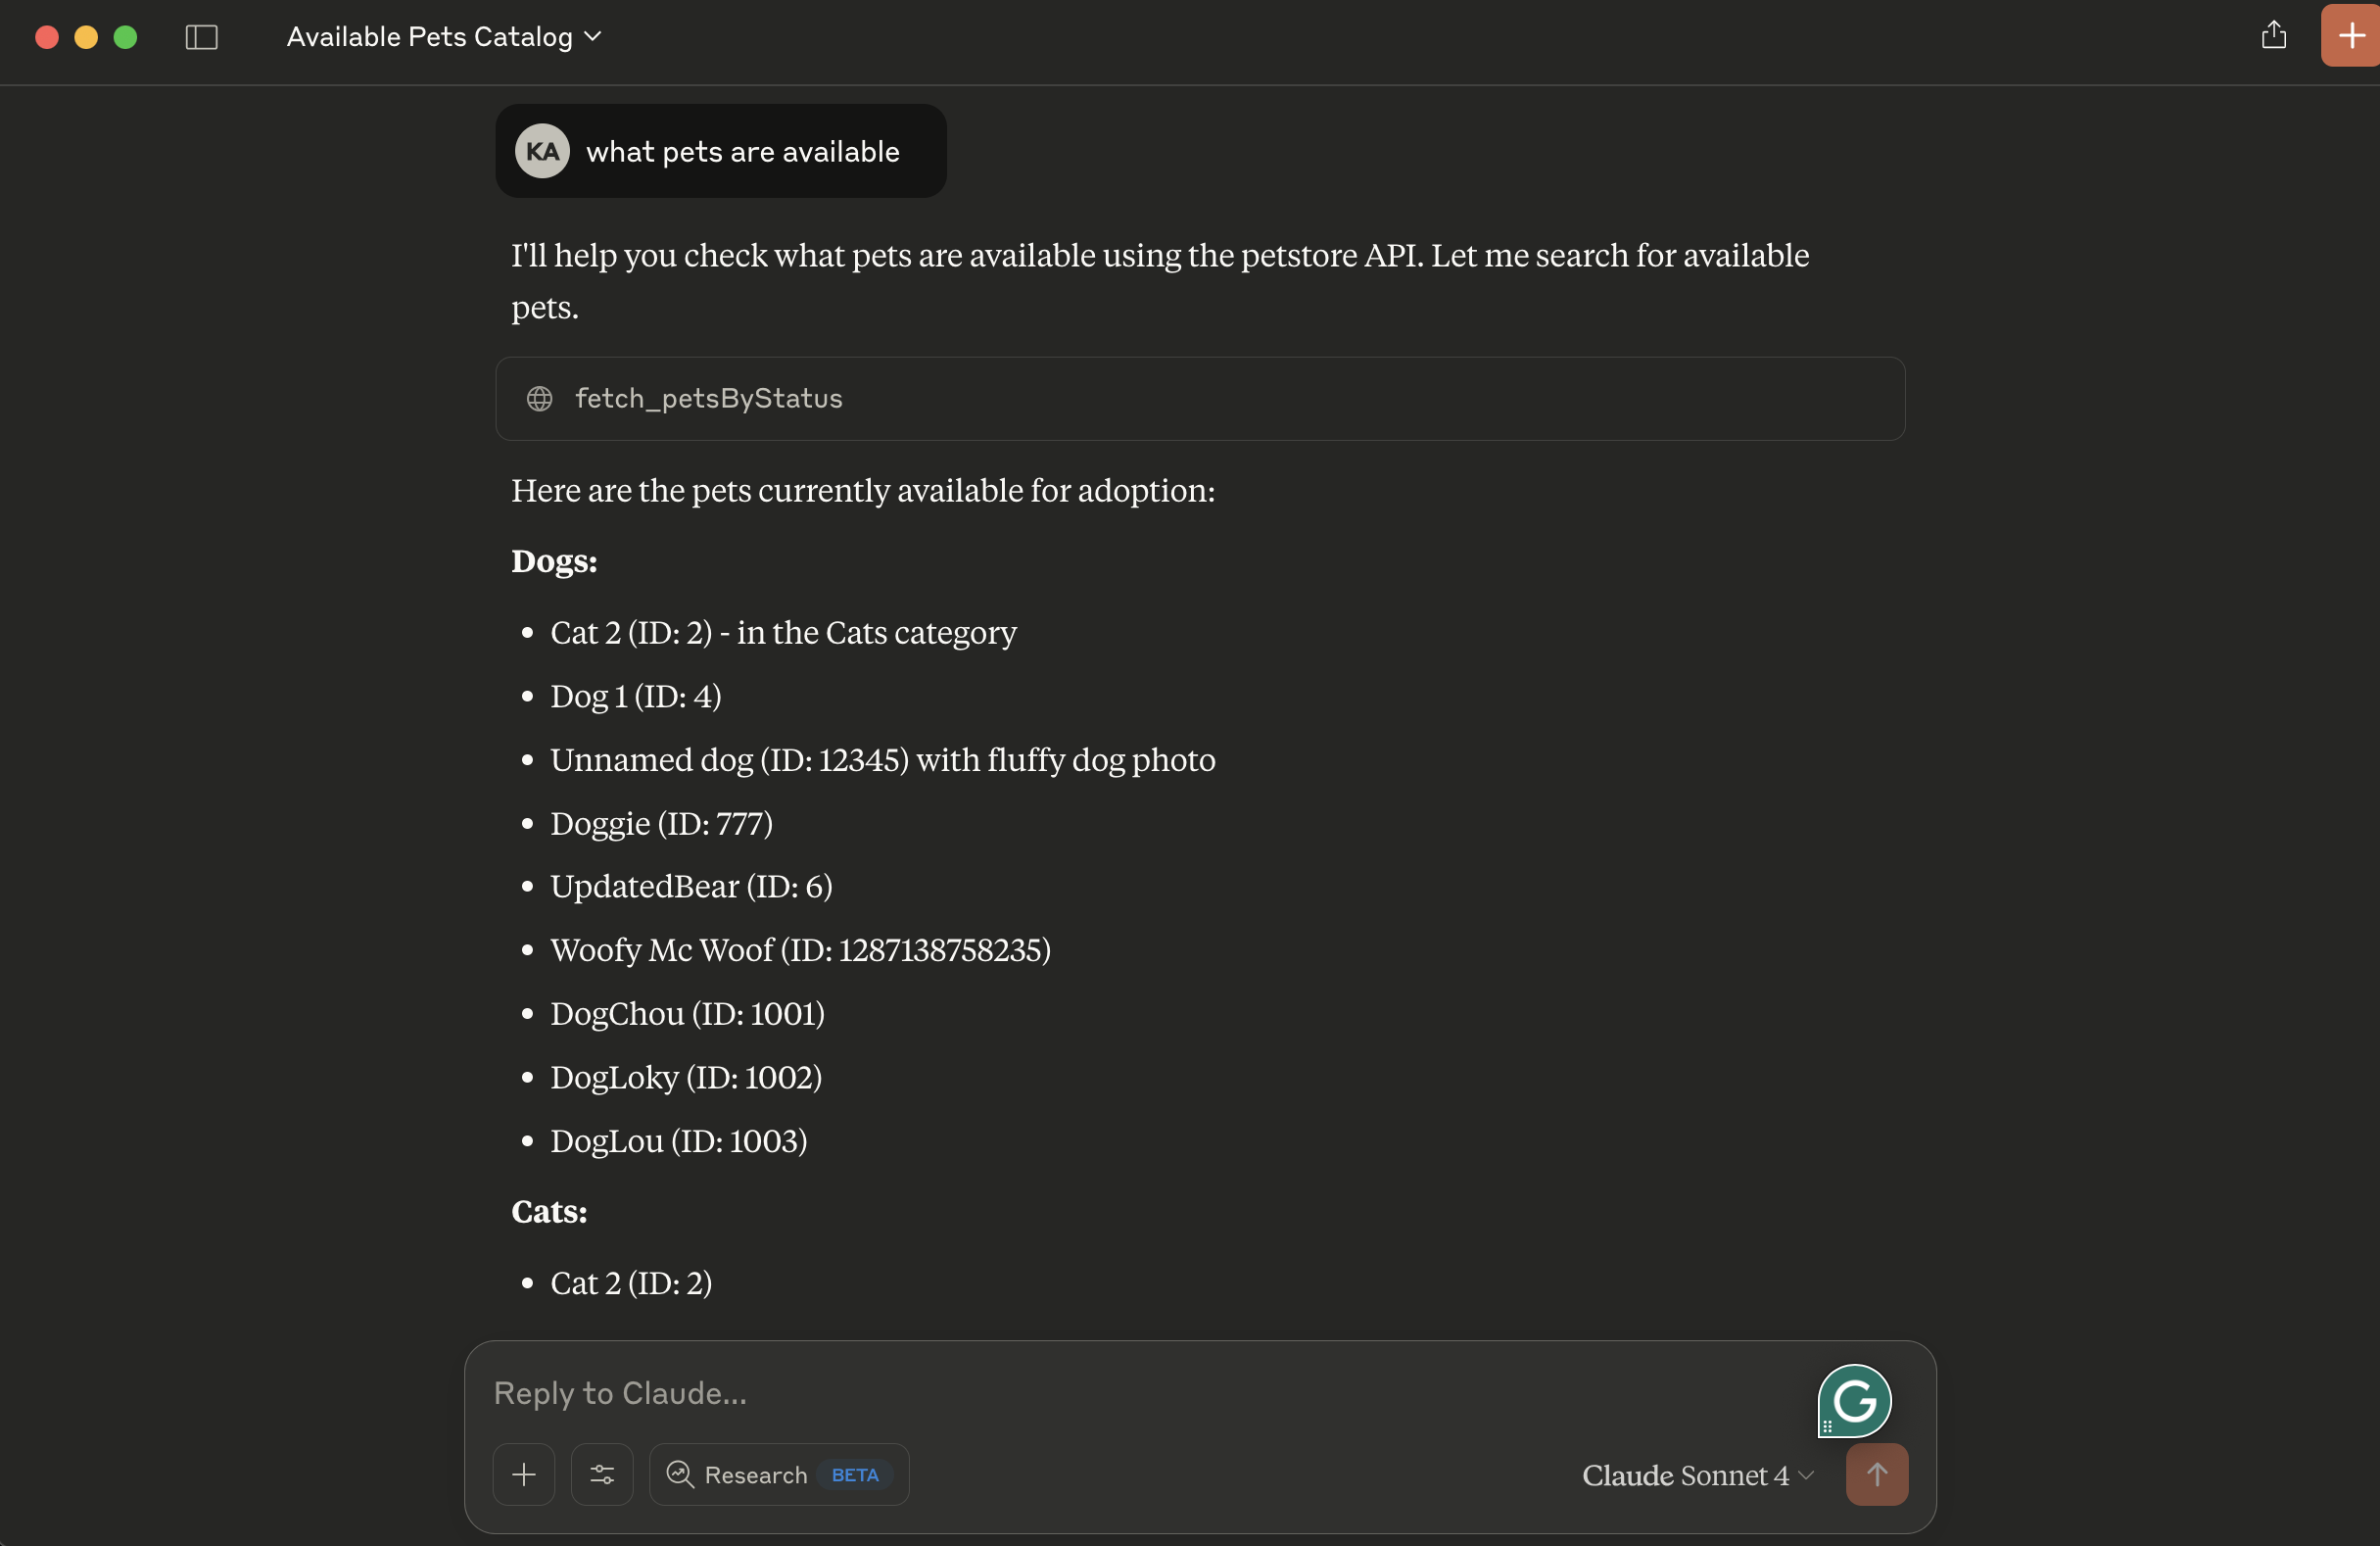Click the Woofy Mc Woof list entry
The height and width of the screenshot is (1546, 2380).
800,950
